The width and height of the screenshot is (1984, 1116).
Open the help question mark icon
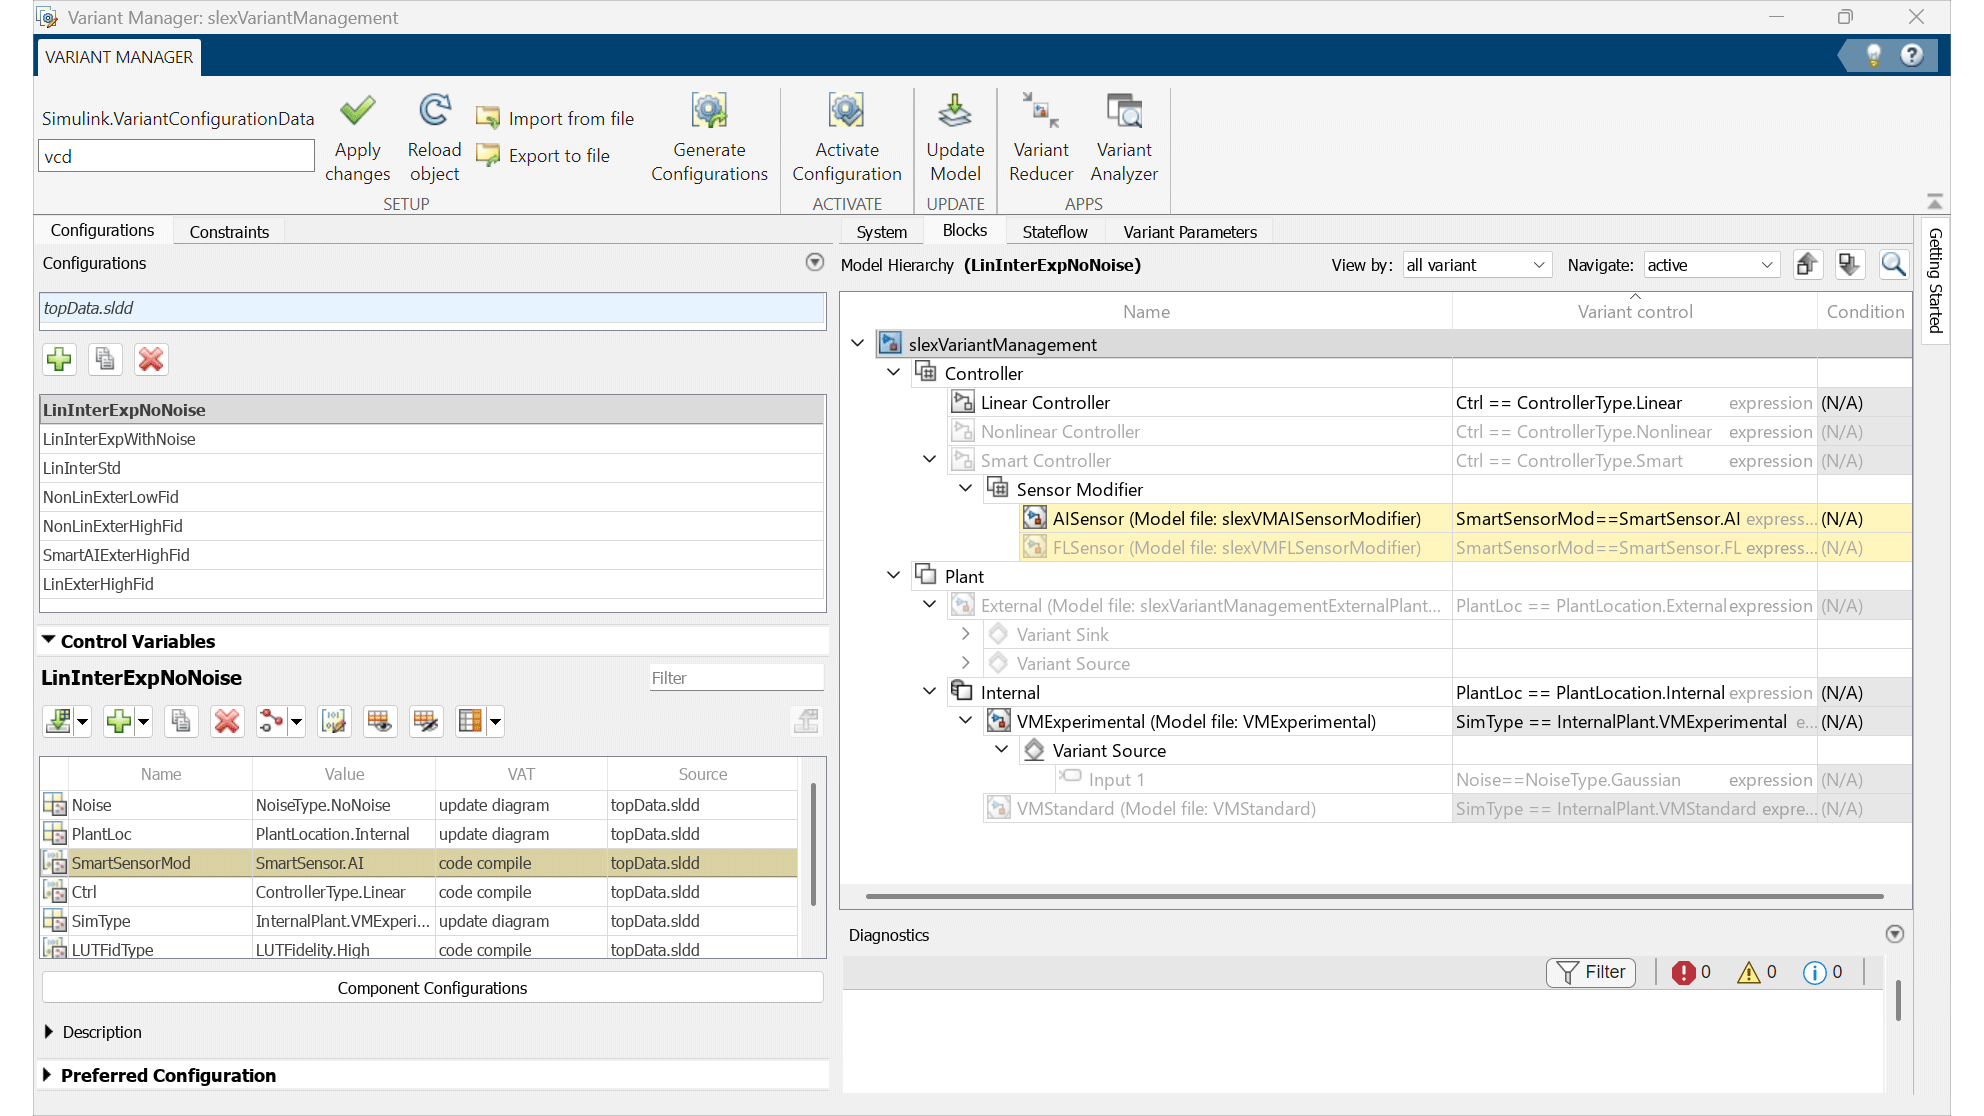click(x=1911, y=55)
